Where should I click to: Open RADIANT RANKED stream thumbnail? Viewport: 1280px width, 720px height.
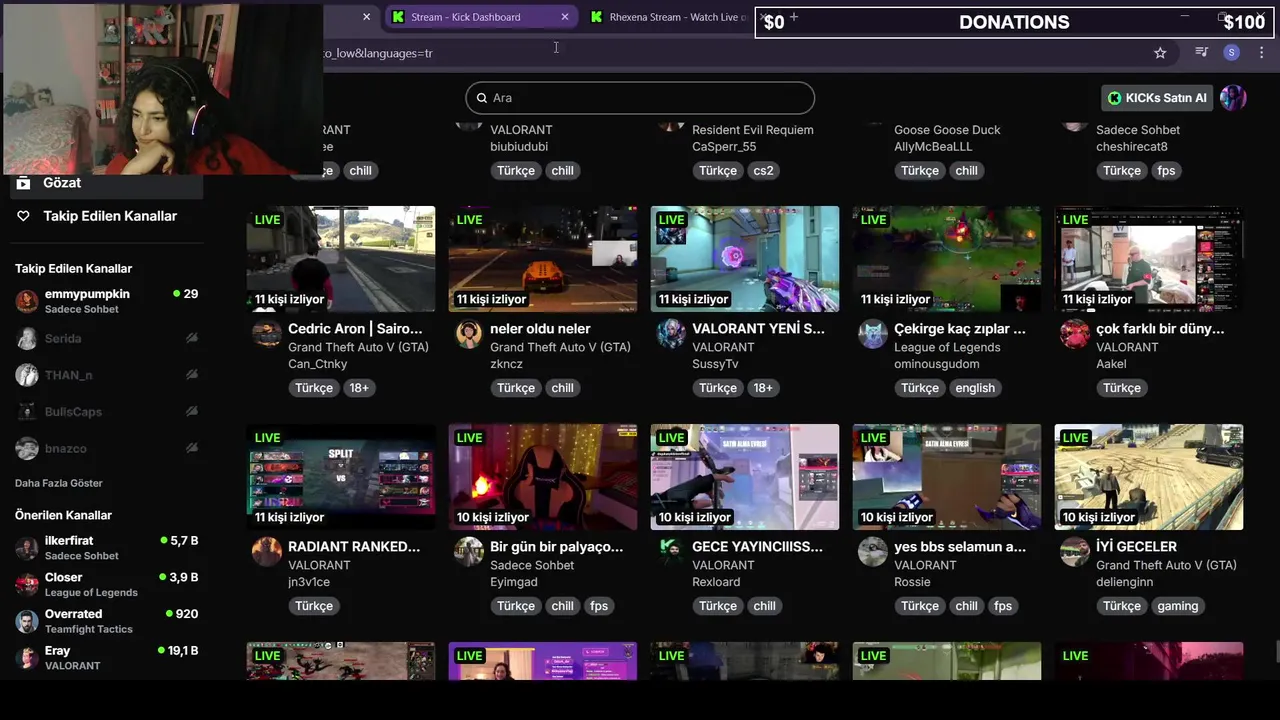pos(341,477)
